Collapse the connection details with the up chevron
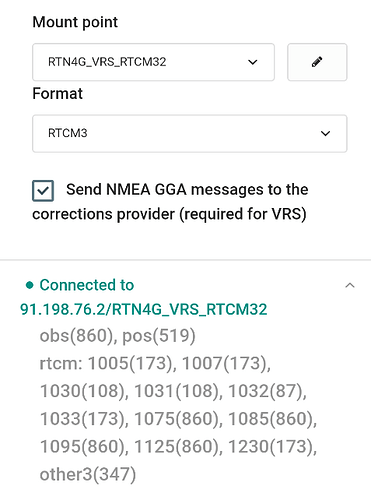This screenshot has width=371, height=500. (350, 285)
